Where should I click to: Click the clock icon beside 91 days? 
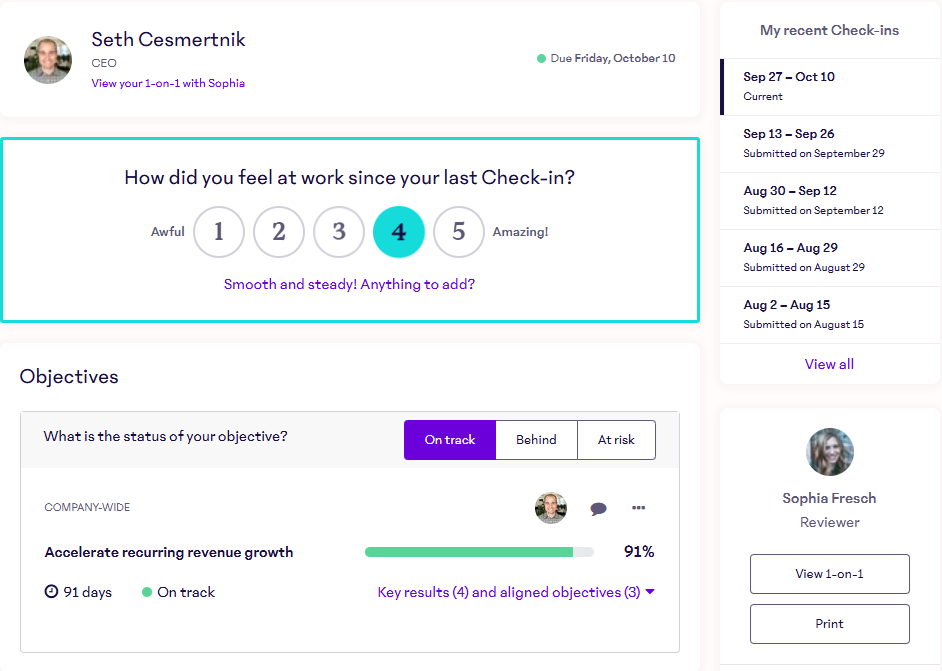coord(52,592)
